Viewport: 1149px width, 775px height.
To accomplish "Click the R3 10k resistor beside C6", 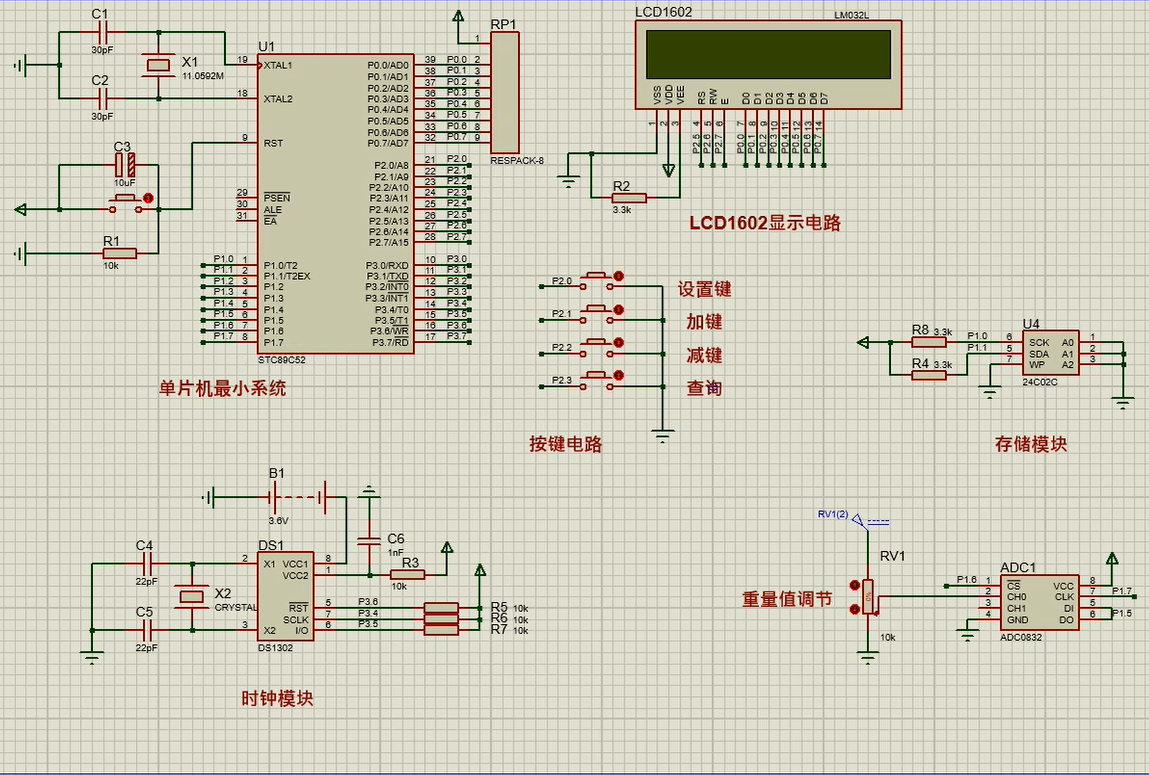I will [x=410, y=574].
